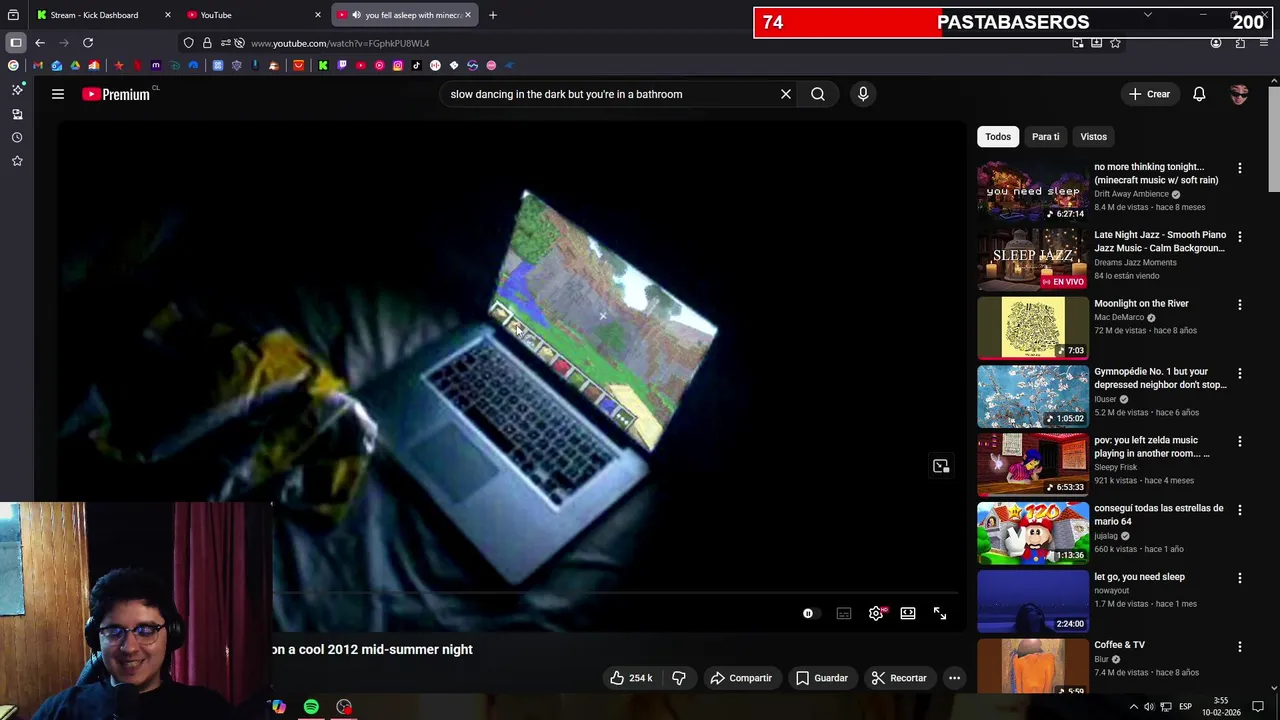Dislike the video
The image size is (1280, 720).
tap(679, 678)
